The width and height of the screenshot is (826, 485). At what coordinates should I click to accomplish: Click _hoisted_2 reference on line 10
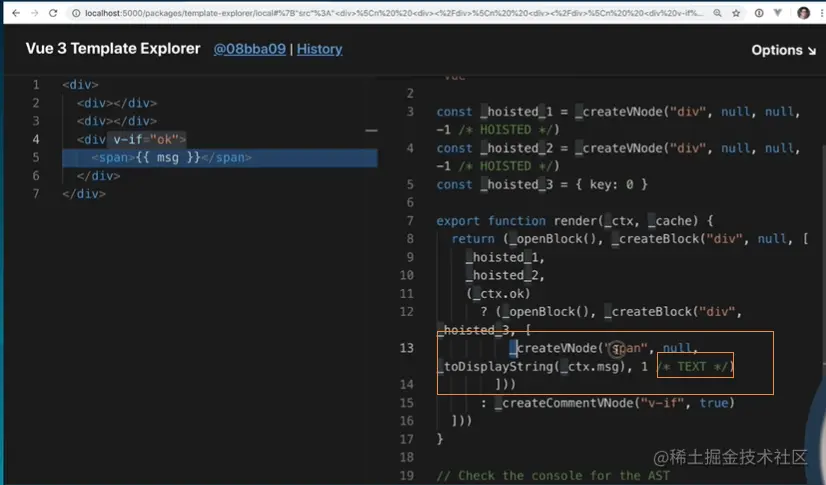coord(505,275)
